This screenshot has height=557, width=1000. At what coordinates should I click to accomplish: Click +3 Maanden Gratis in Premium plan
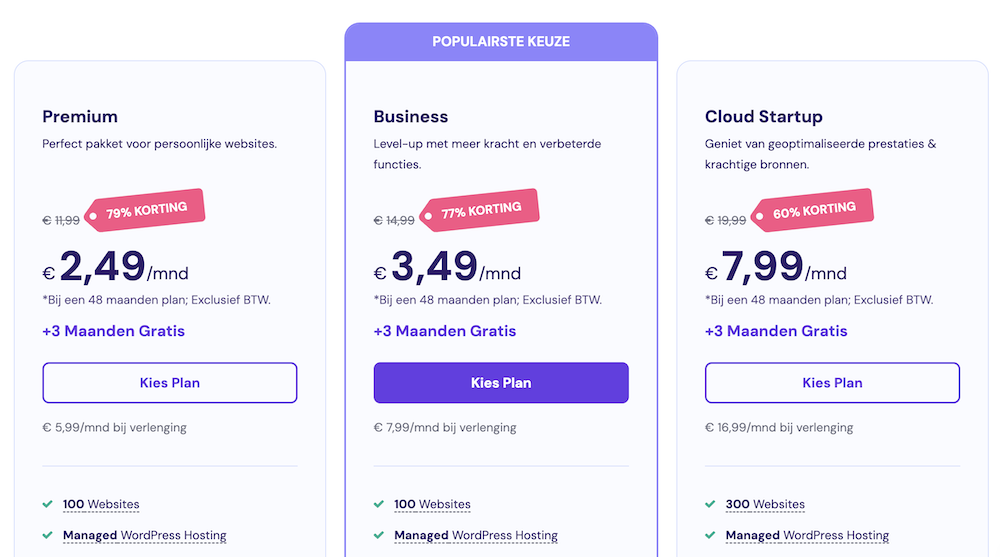coord(113,331)
